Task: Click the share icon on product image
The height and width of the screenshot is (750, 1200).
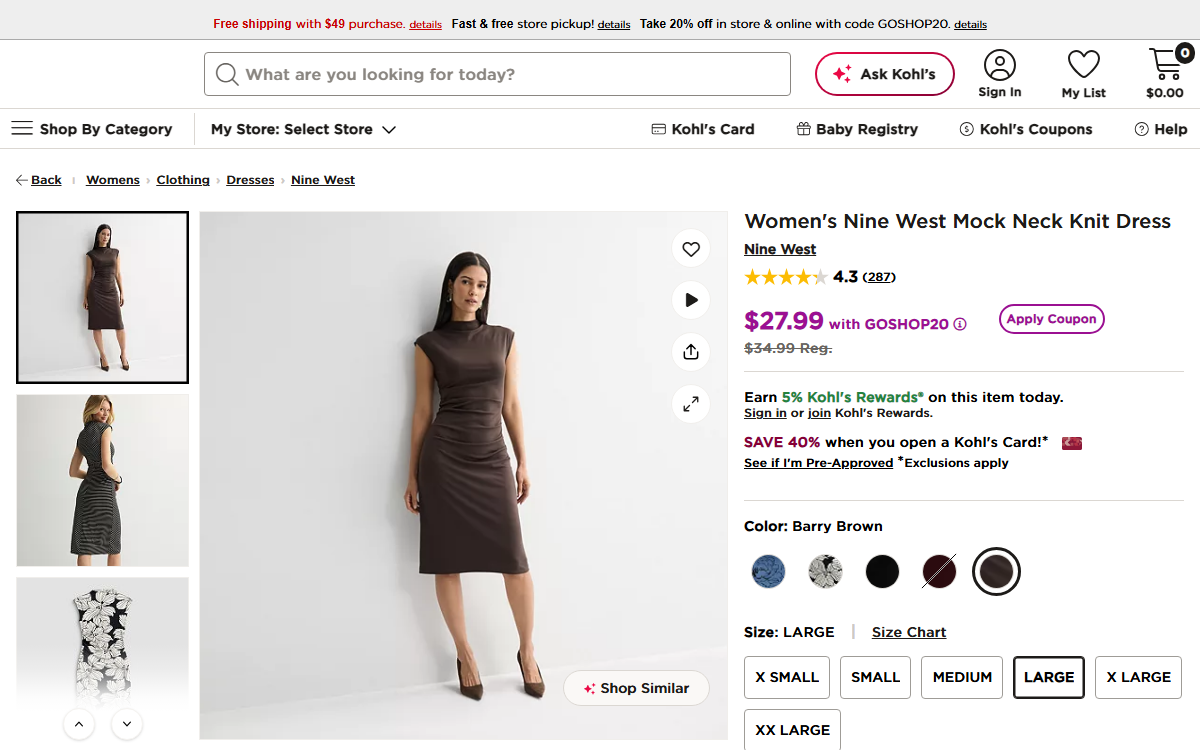Action: (x=691, y=352)
